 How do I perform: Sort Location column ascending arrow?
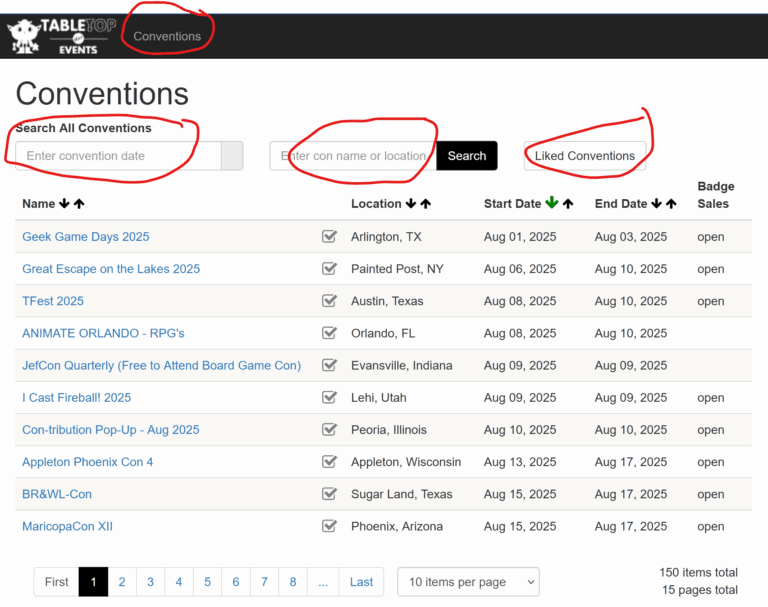pyautogui.click(x=425, y=204)
